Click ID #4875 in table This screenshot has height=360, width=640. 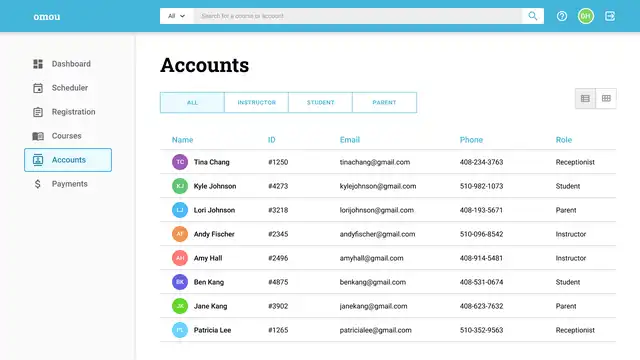pos(278,282)
